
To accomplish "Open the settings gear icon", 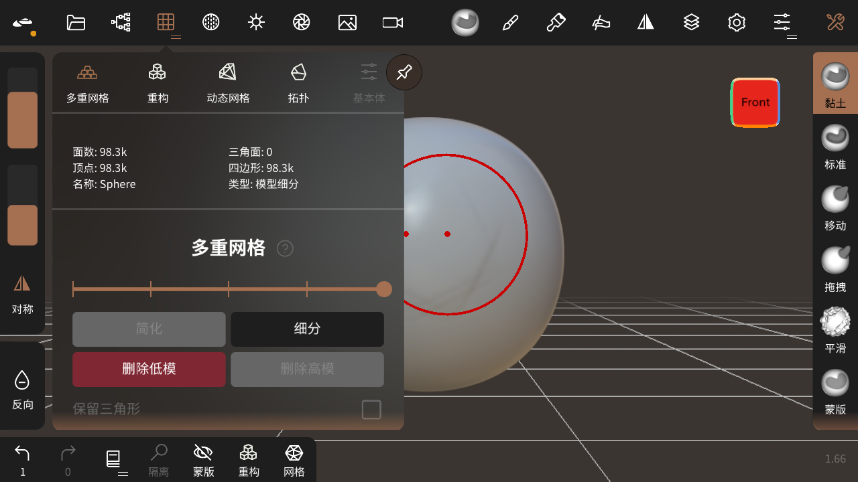I will 737,22.
